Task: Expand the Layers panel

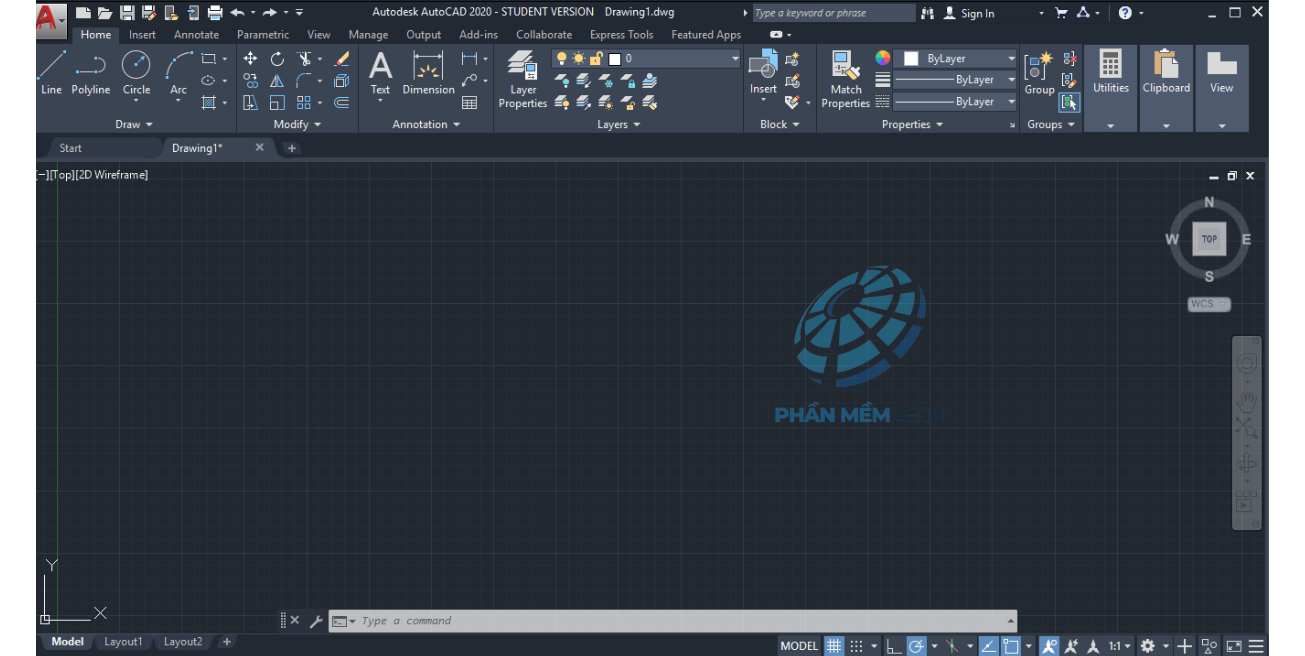Action: (619, 125)
